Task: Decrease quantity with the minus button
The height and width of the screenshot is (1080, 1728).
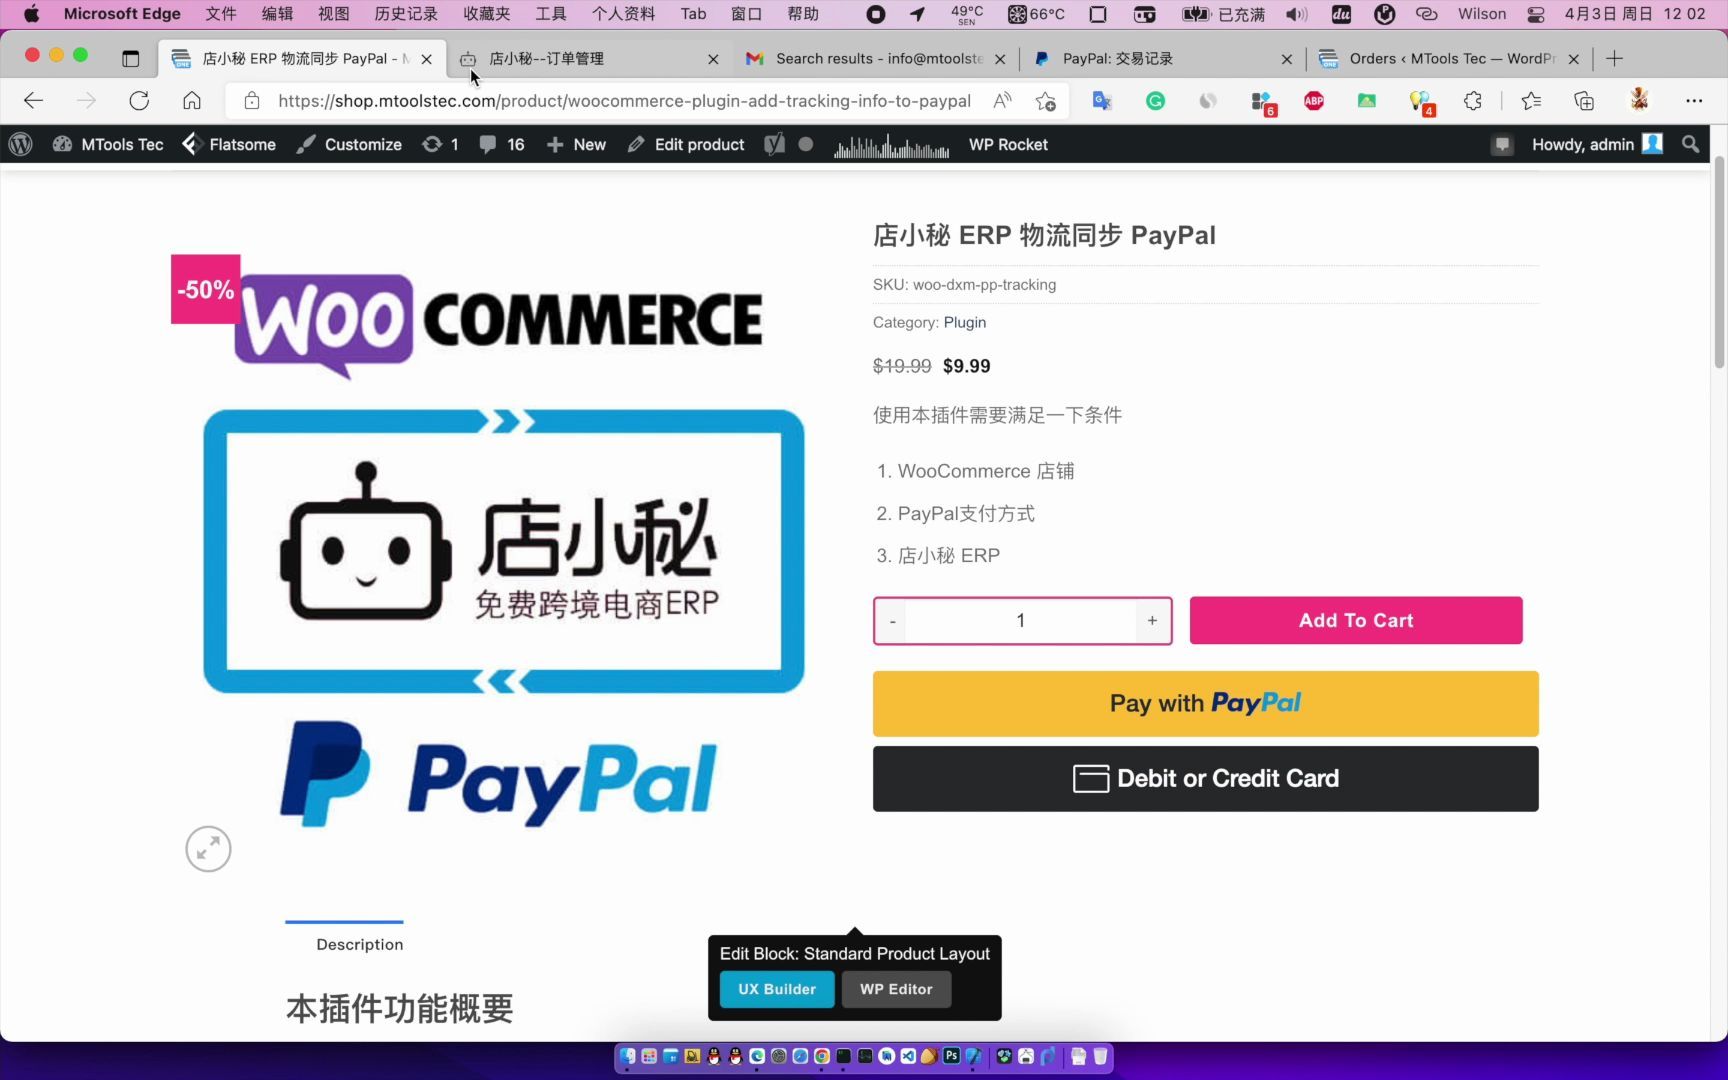Action: [x=892, y=621]
